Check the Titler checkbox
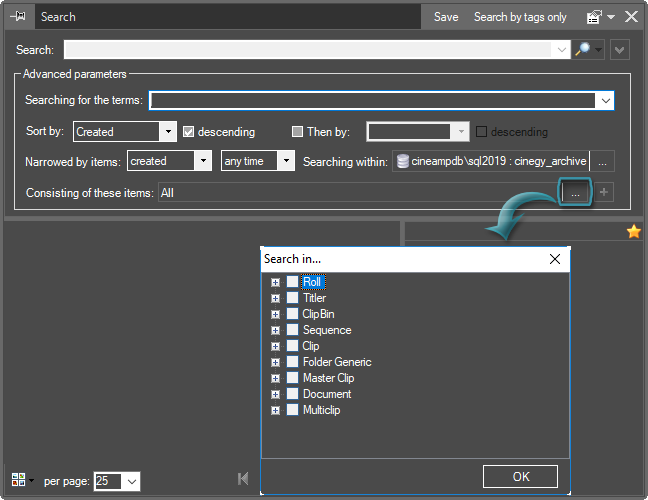This screenshot has width=648, height=500. [x=292, y=298]
